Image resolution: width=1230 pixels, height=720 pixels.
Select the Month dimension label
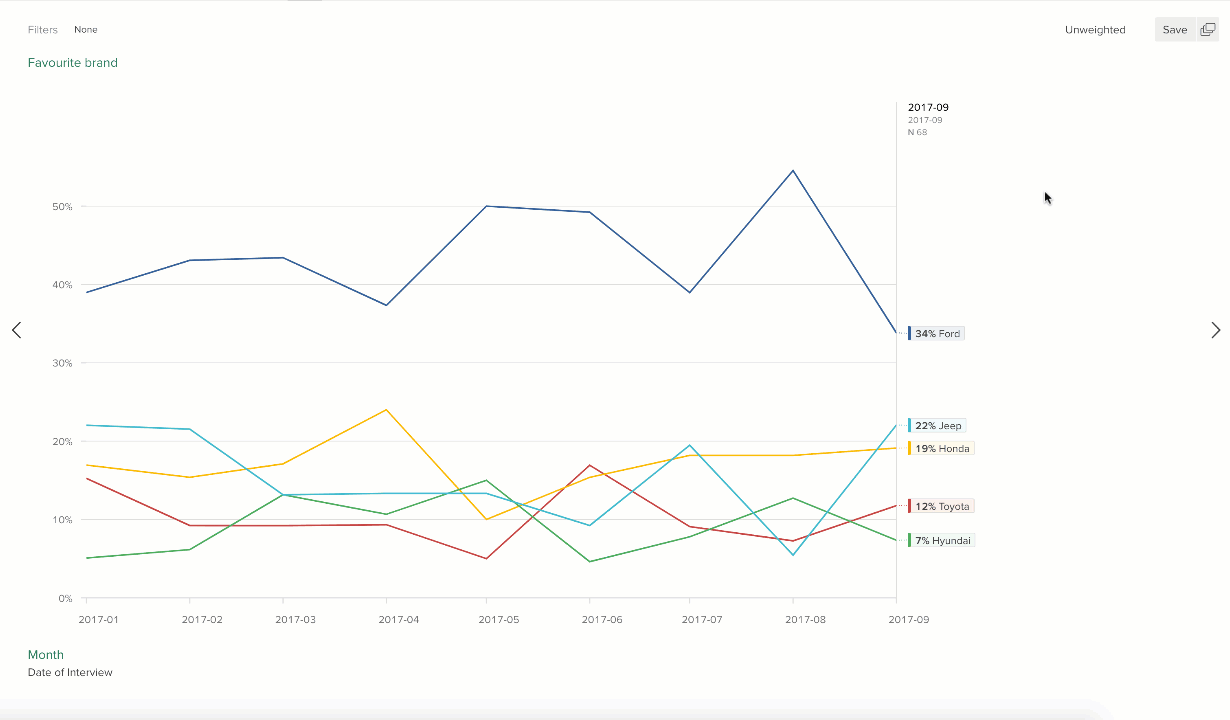click(46, 654)
